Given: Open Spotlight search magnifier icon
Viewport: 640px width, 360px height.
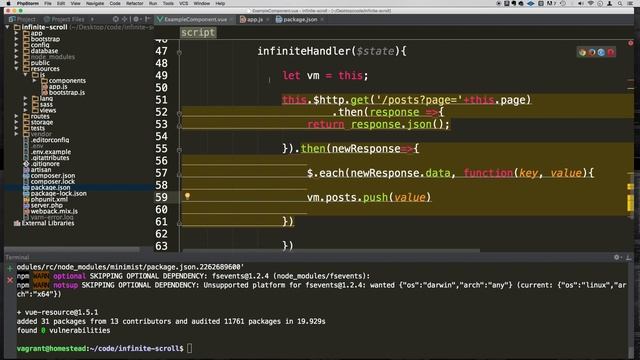Looking at the screenshot, I should 620,3.
